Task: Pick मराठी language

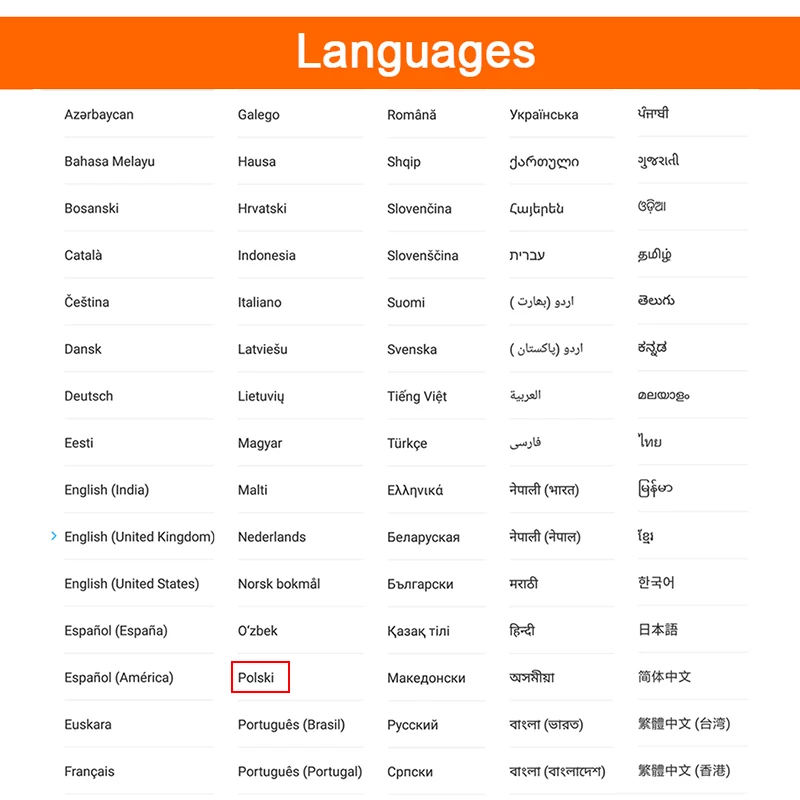Action: point(523,583)
